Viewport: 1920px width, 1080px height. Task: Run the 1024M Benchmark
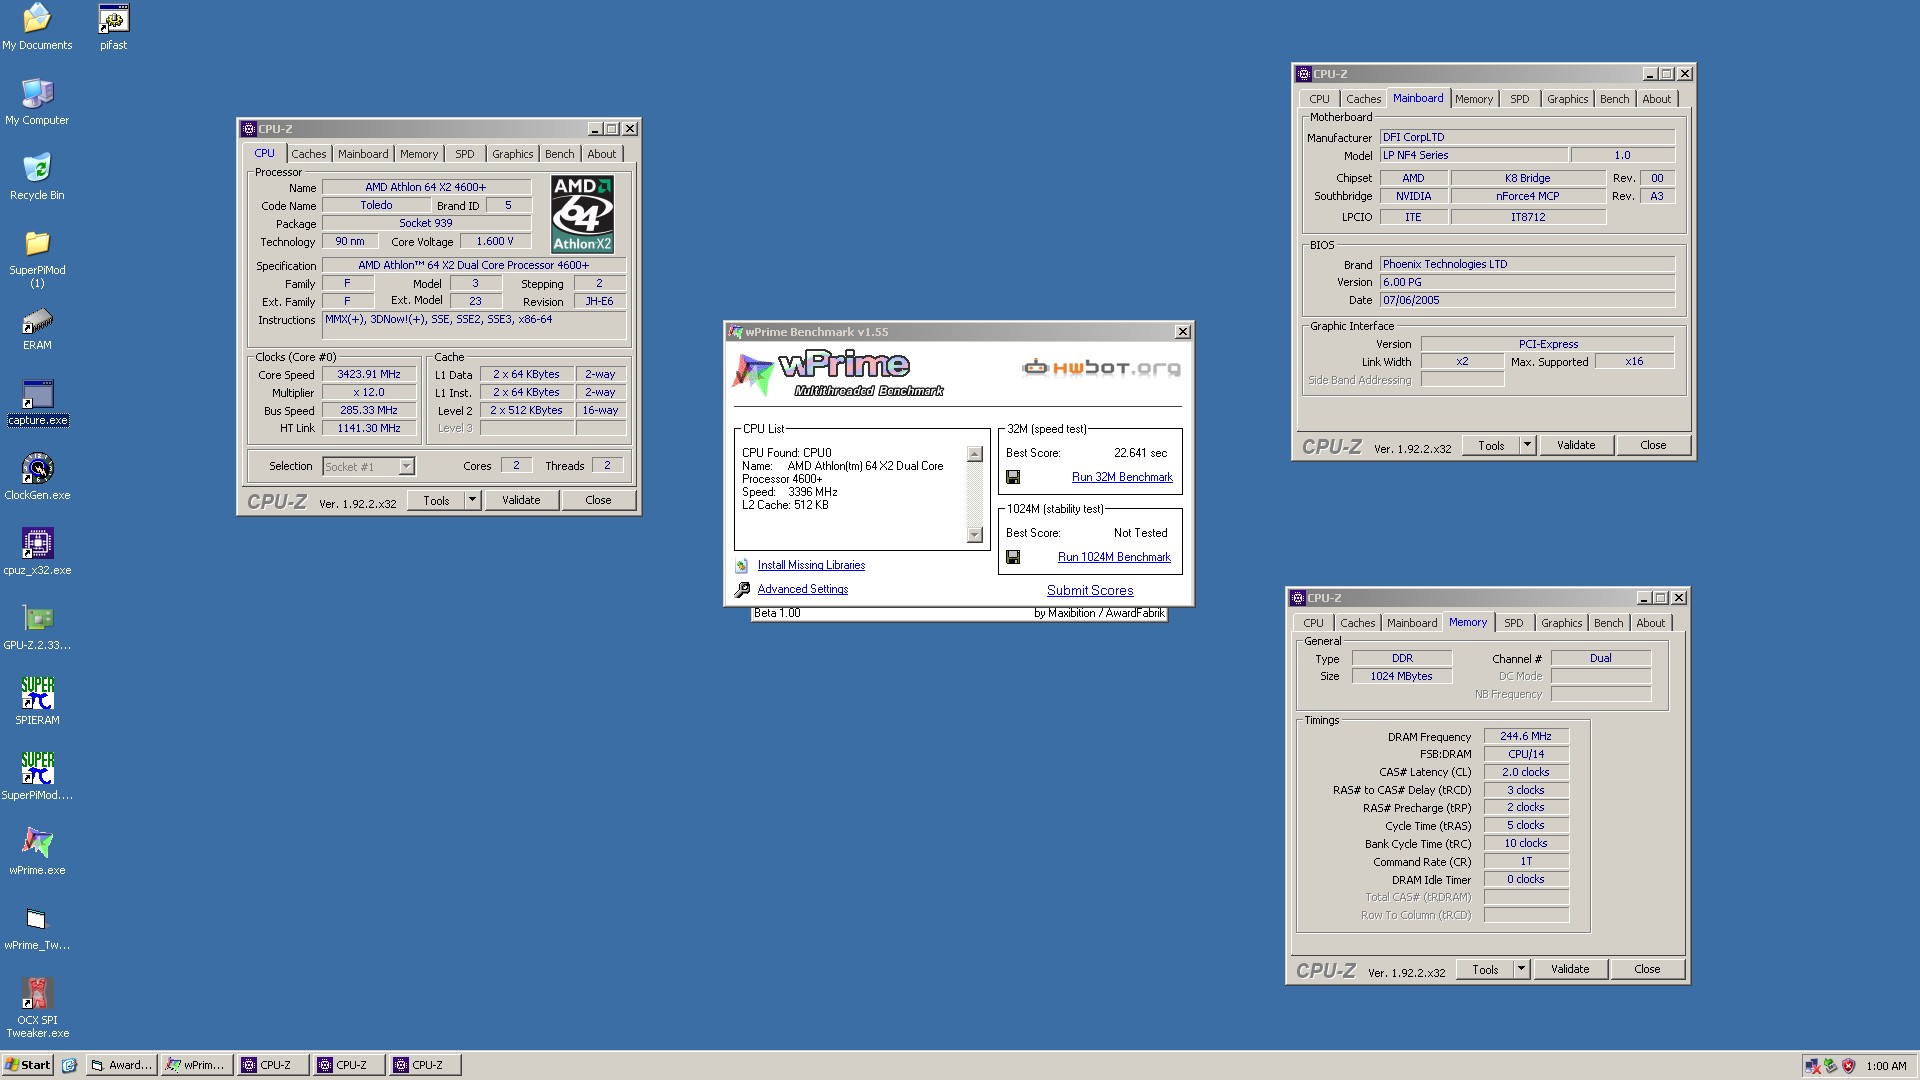[1114, 557]
